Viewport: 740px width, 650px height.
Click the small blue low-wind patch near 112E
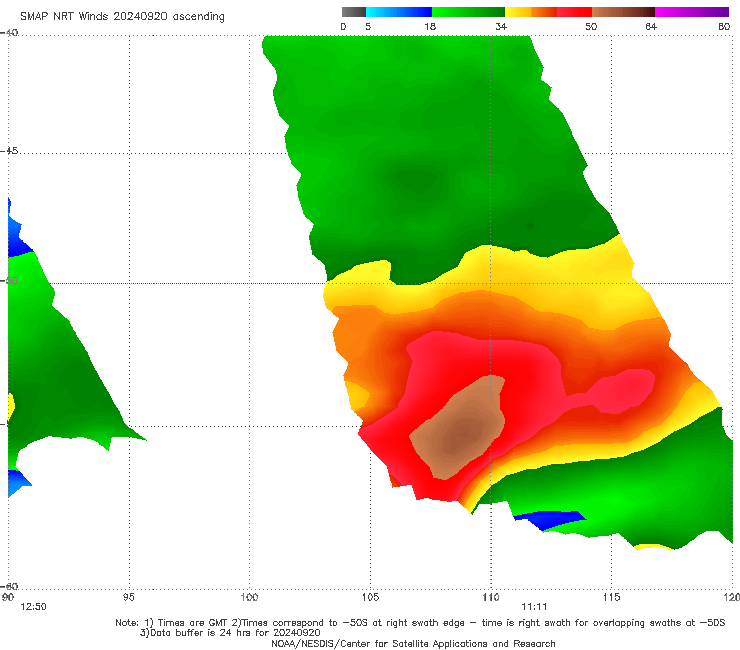[x=550, y=519]
